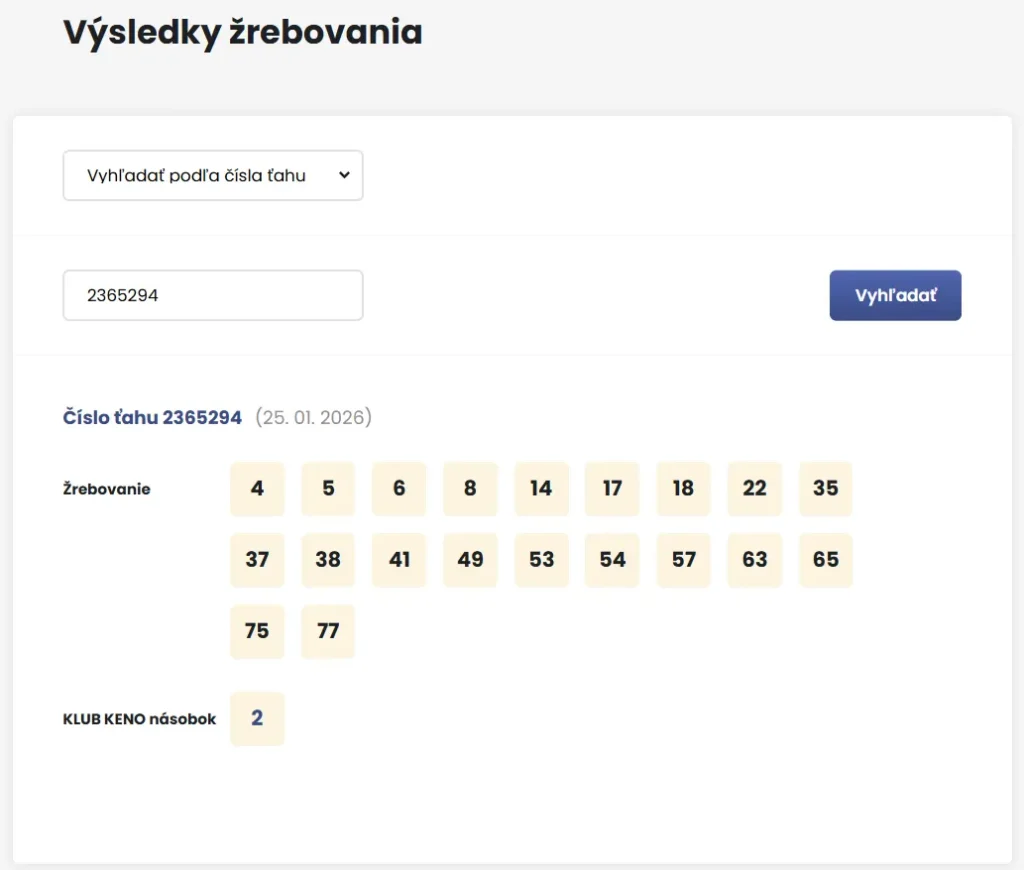Select number tile 41
Viewport: 1024px width, 870px height.
[x=399, y=561]
